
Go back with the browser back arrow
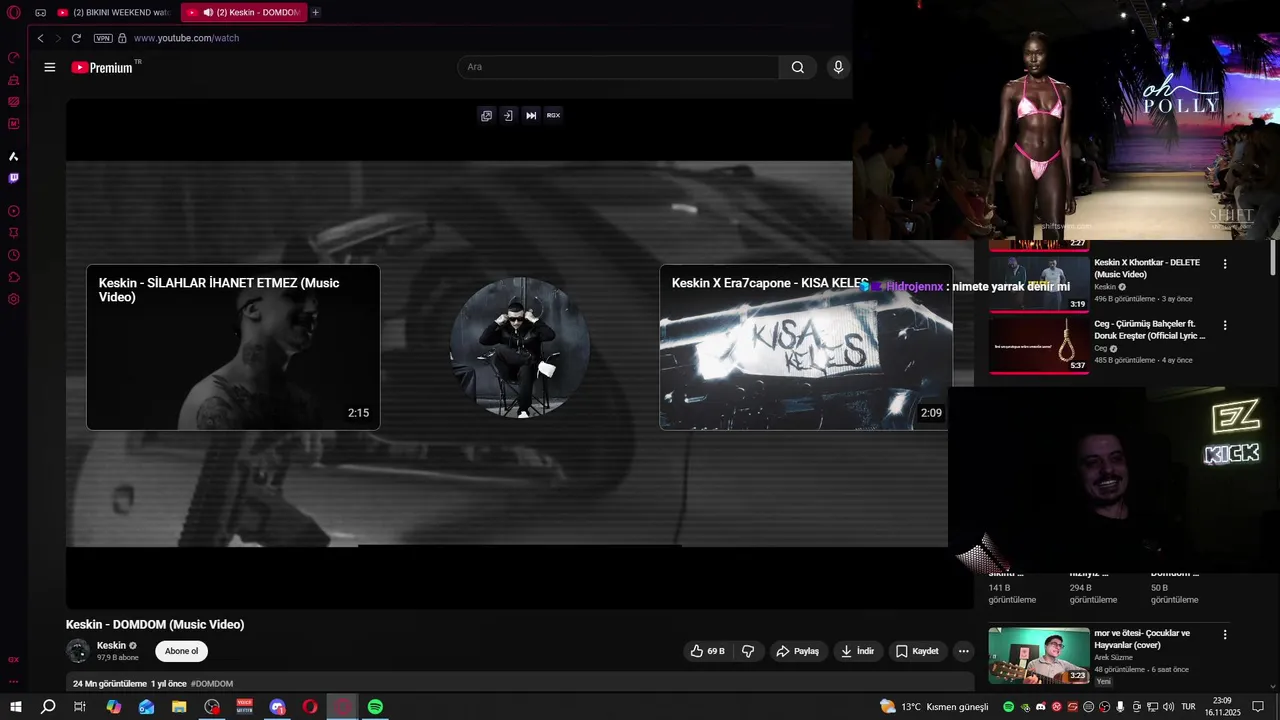(40, 38)
